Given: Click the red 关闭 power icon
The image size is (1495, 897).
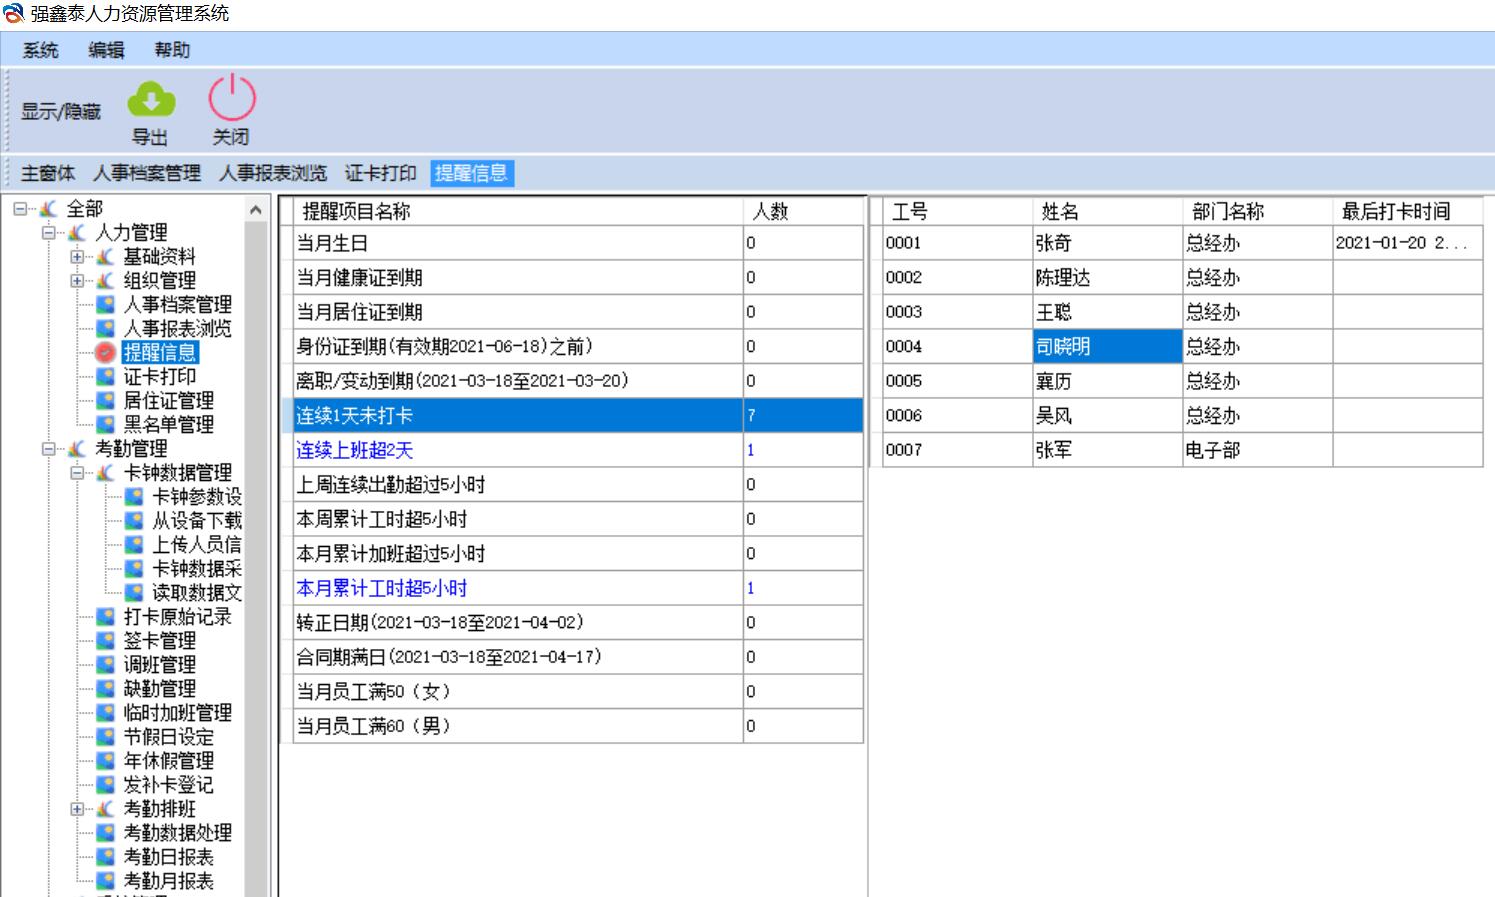Looking at the screenshot, I should tap(231, 100).
